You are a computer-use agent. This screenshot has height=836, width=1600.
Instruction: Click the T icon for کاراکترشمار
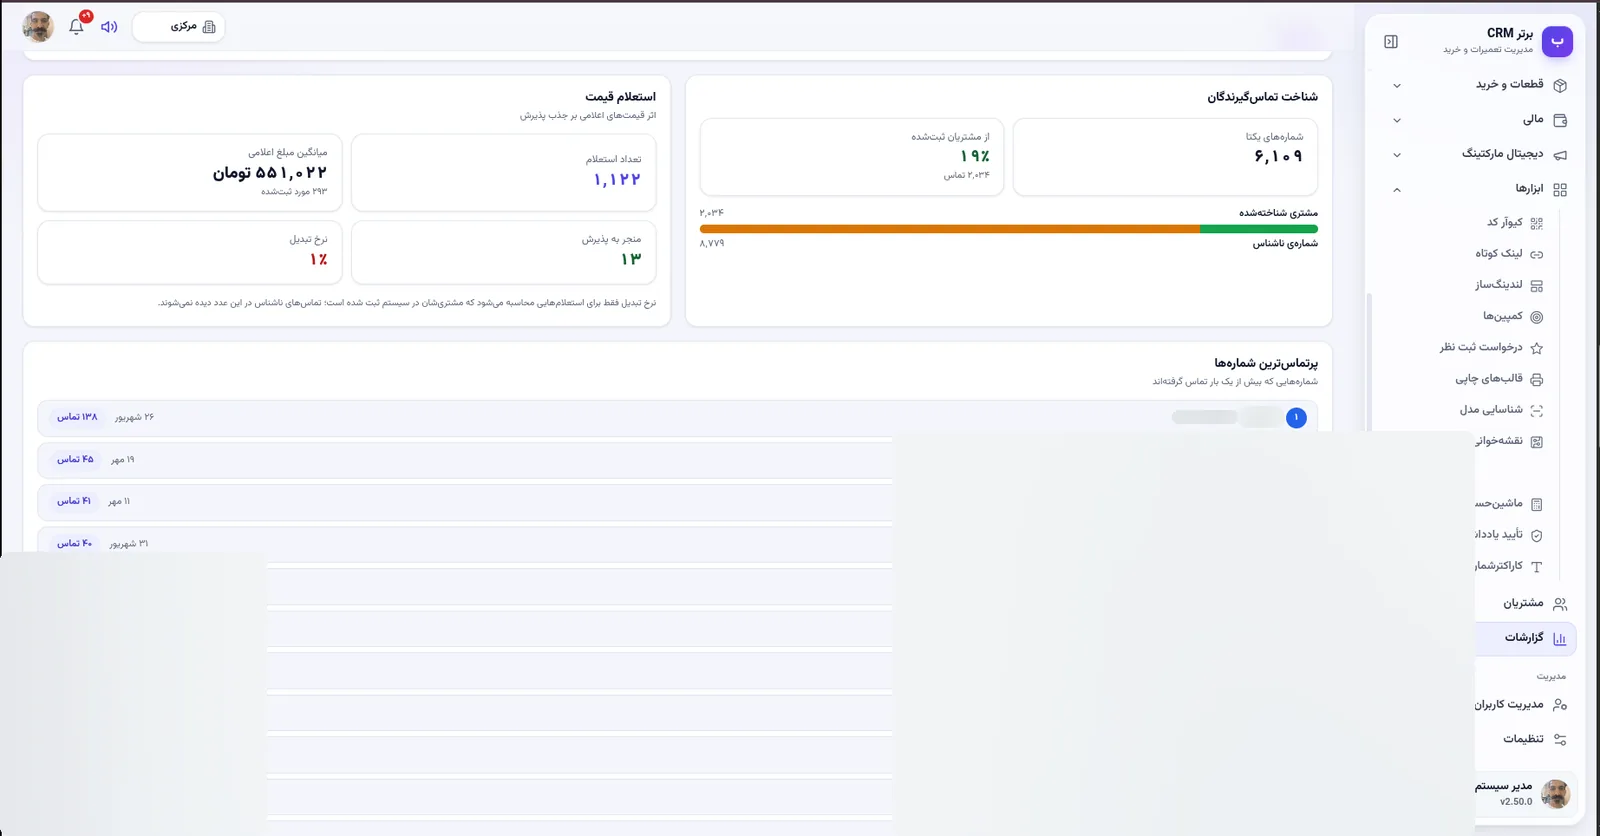coord(1537,567)
